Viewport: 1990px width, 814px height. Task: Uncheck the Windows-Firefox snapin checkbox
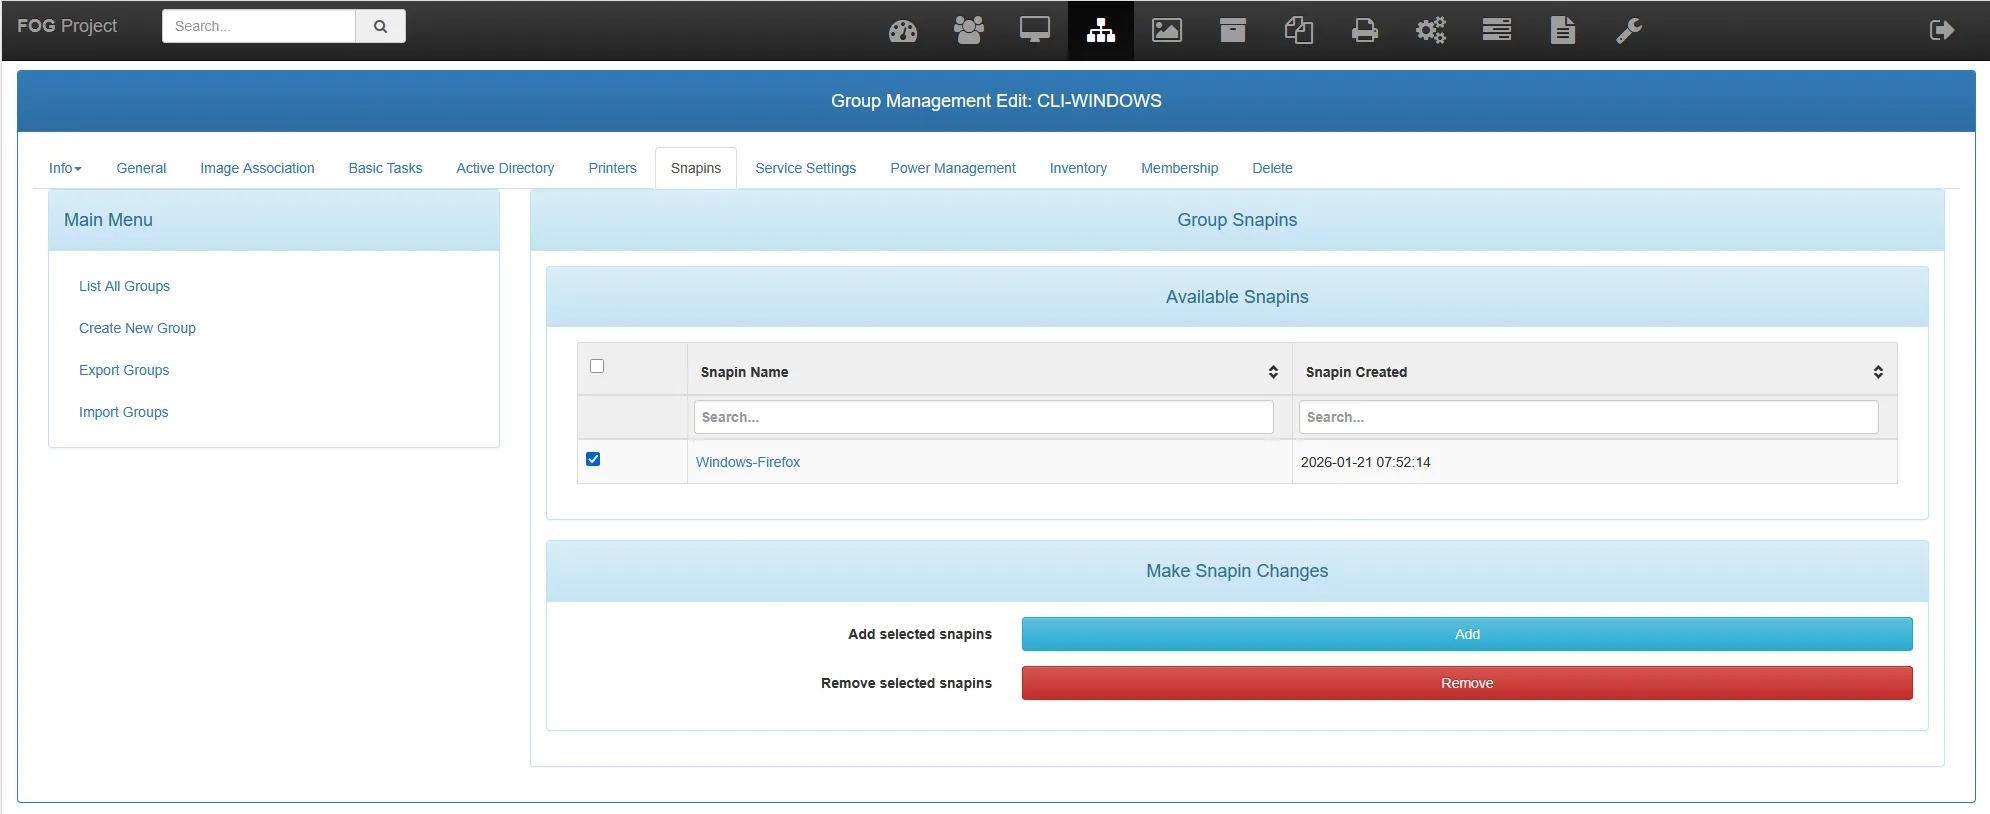point(593,459)
